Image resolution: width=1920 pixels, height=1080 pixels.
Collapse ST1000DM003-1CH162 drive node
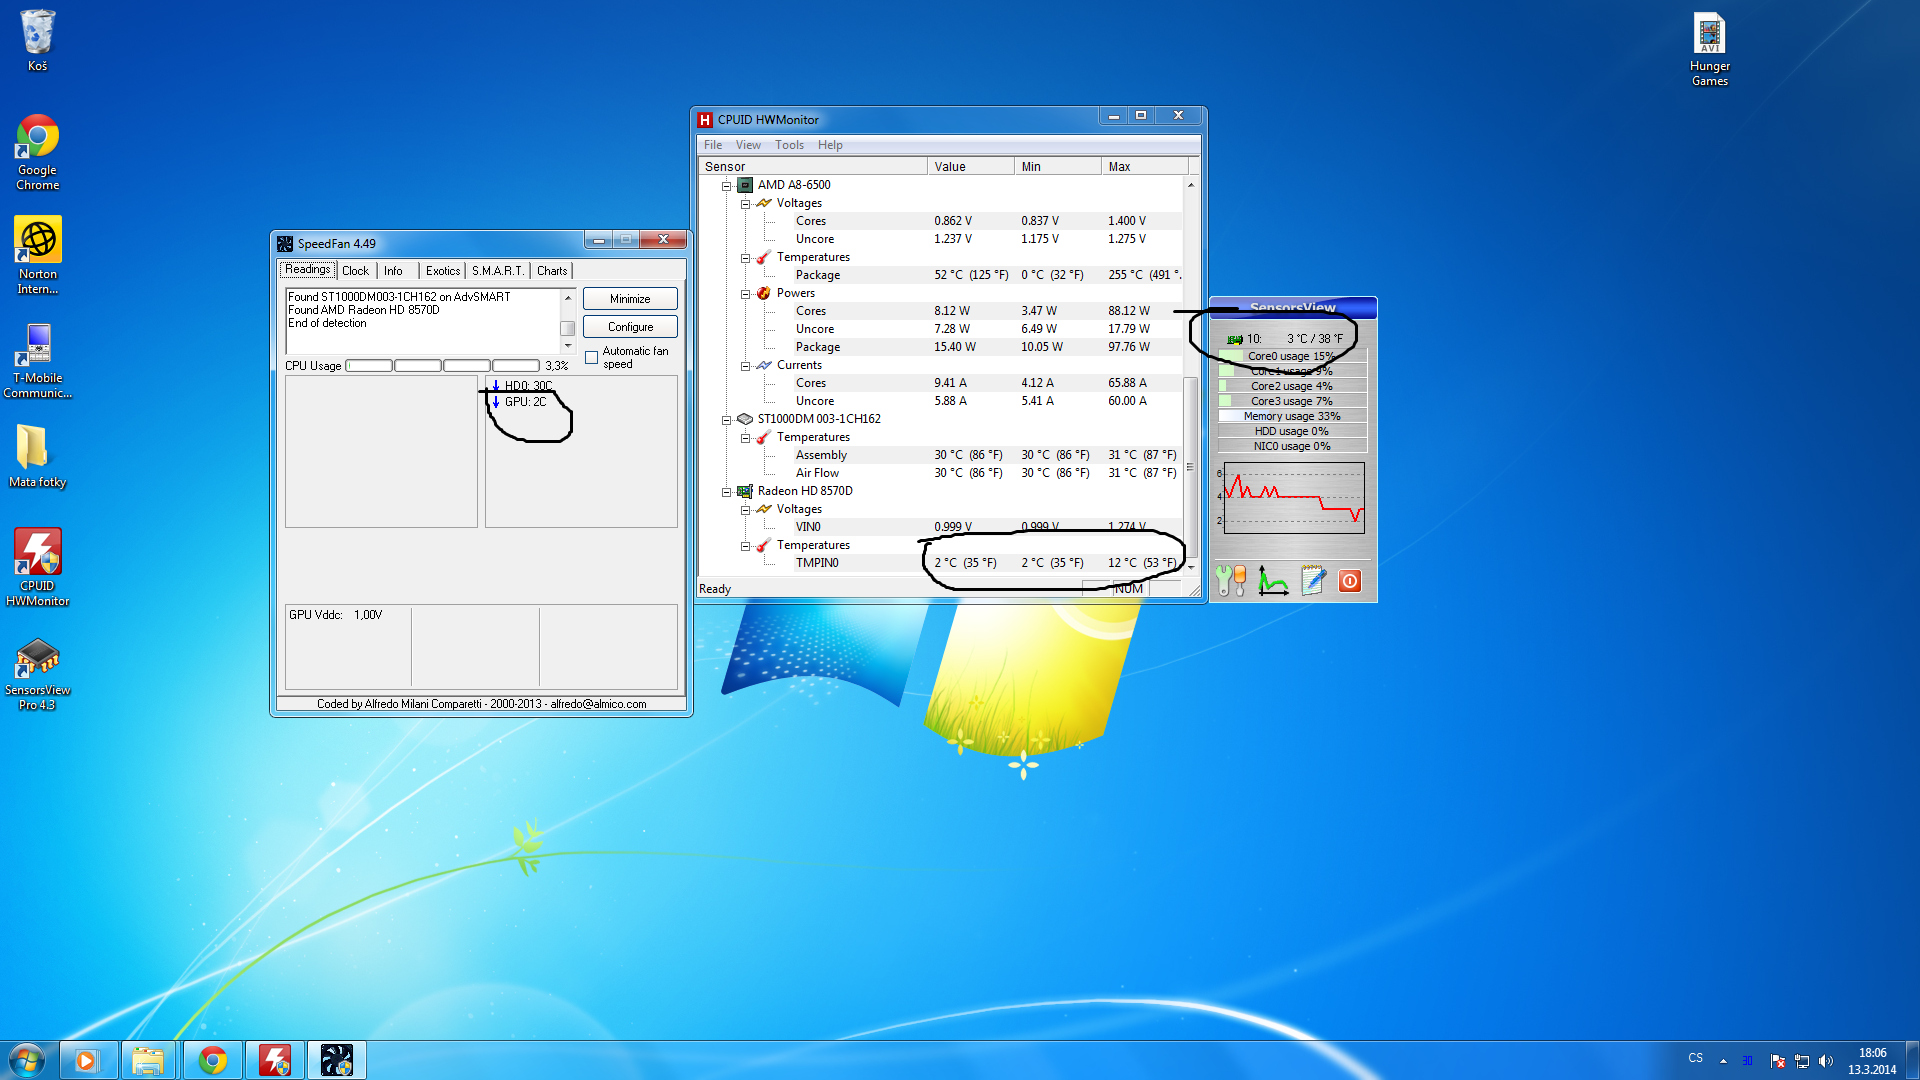coord(727,420)
